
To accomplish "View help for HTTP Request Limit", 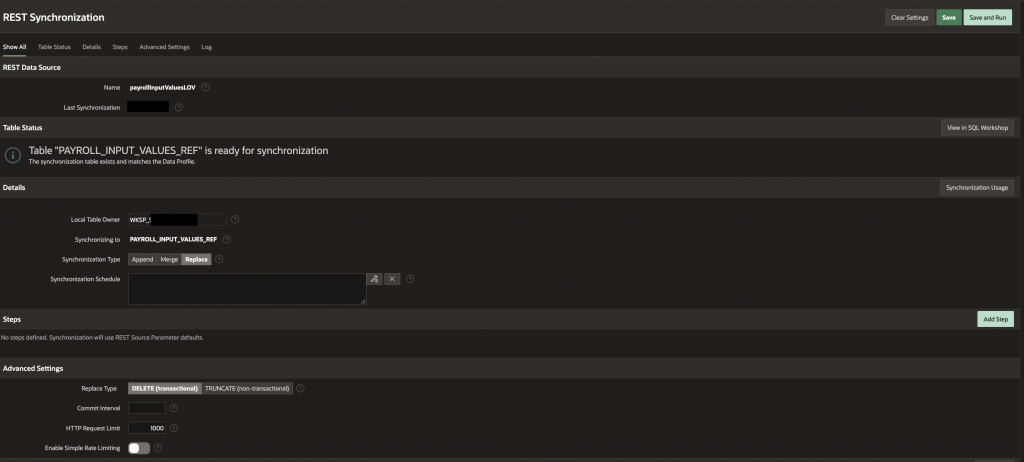I will (x=174, y=428).
